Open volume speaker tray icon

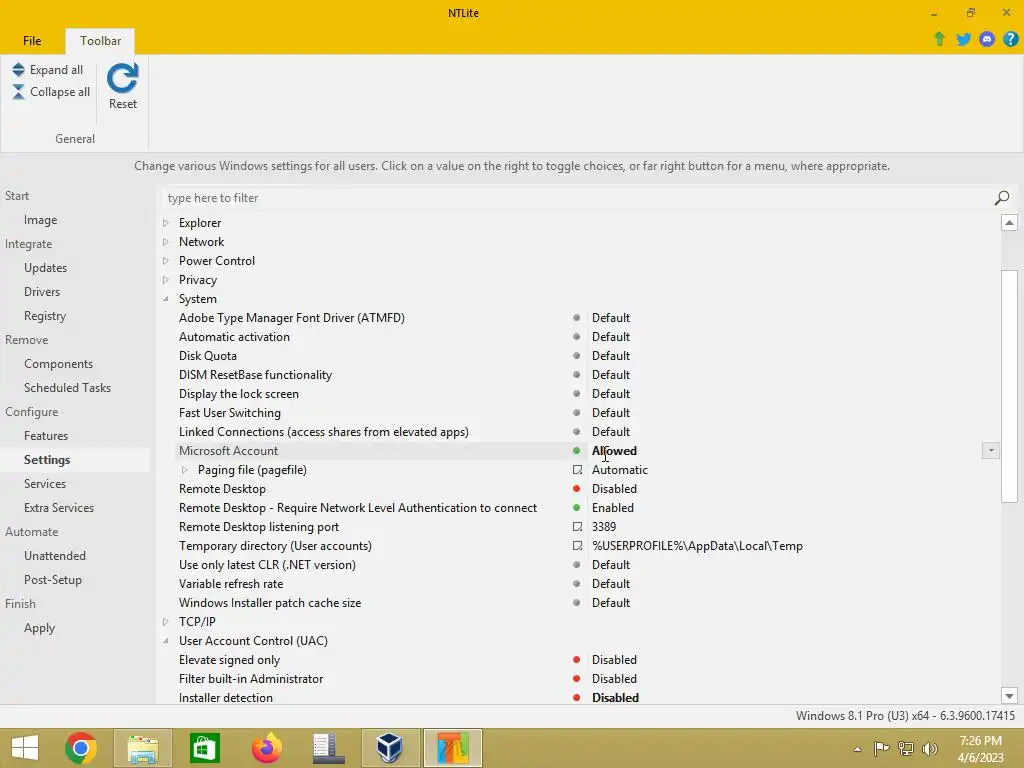coord(929,748)
